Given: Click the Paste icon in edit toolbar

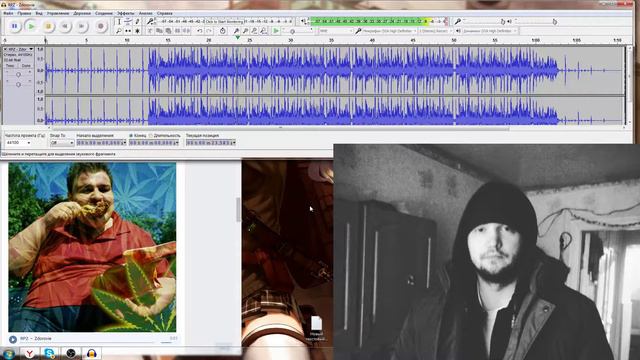Looking at the screenshot, I should click(x=168, y=31).
